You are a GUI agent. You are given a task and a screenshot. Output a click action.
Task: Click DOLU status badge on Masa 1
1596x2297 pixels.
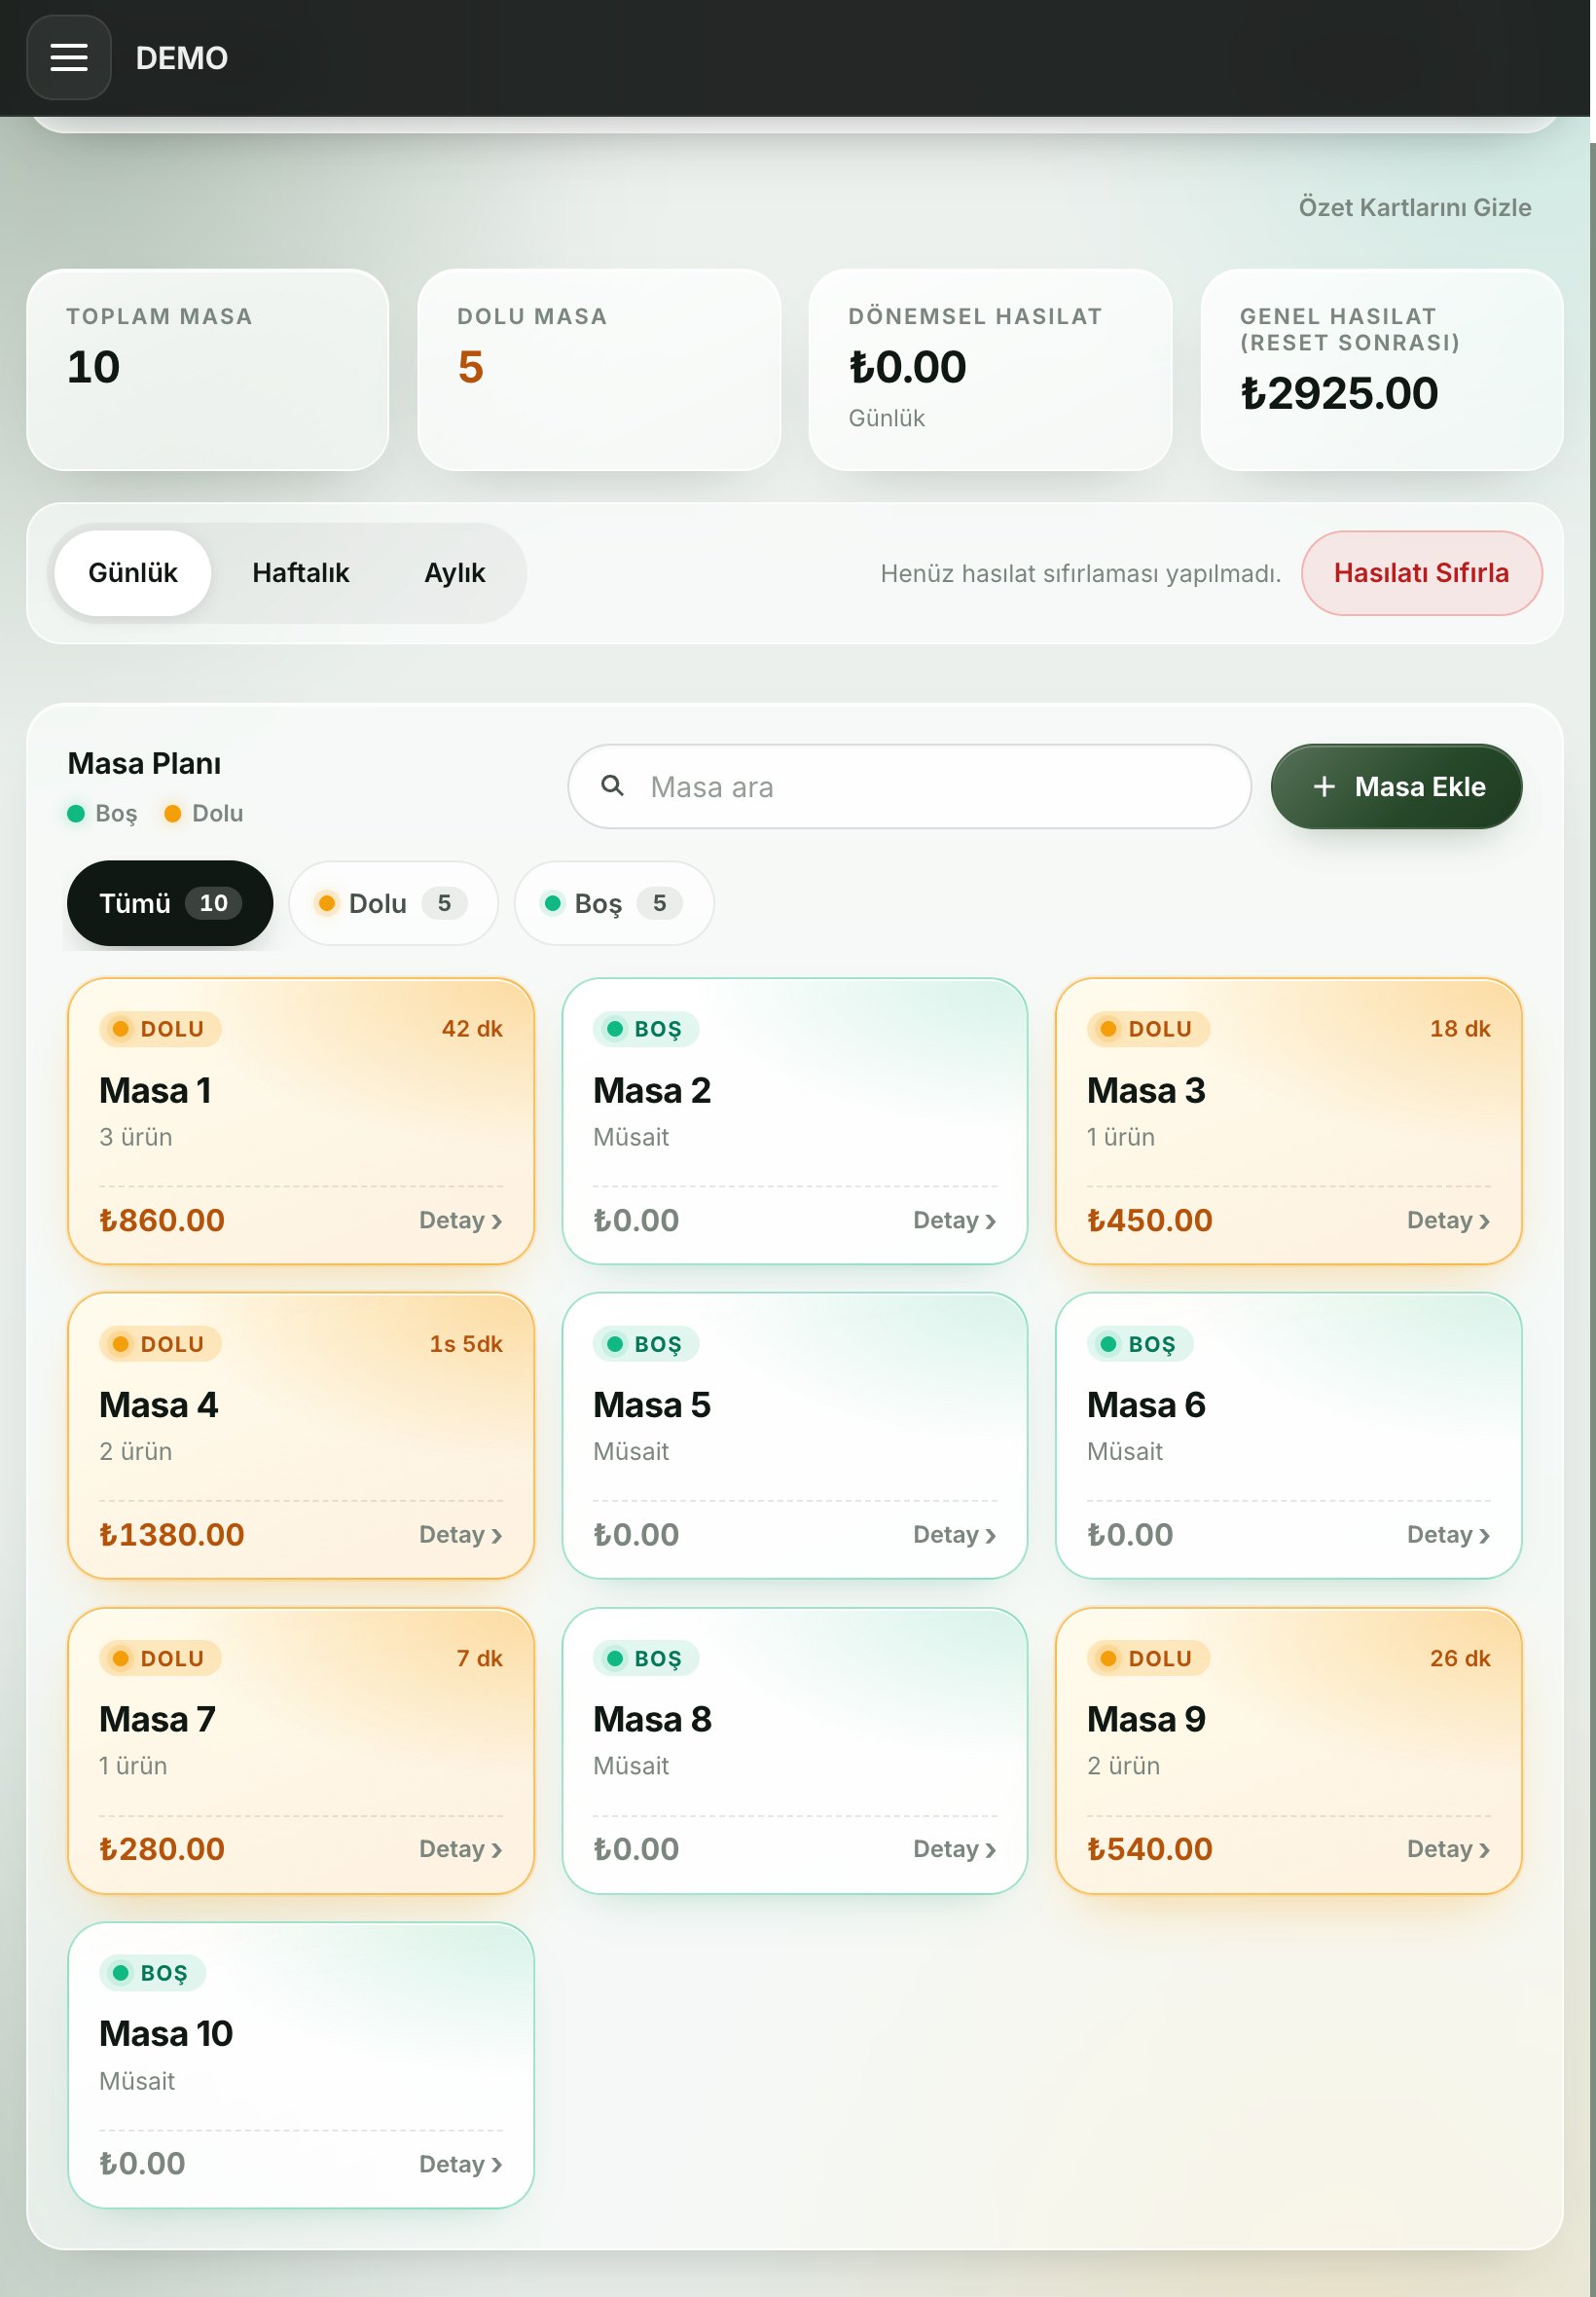160,1029
